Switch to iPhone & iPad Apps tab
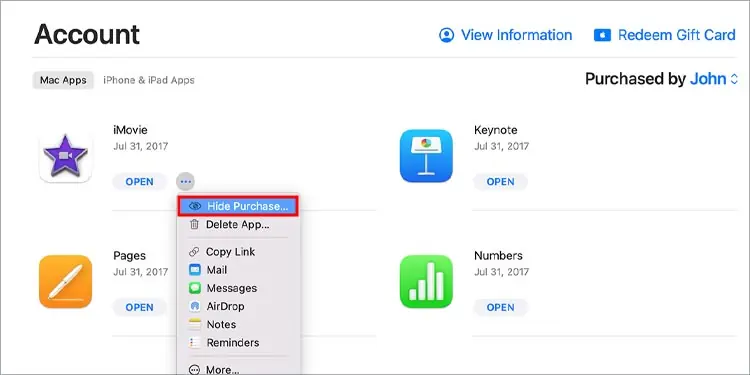The image size is (750, 375). (x=149, y=80)
